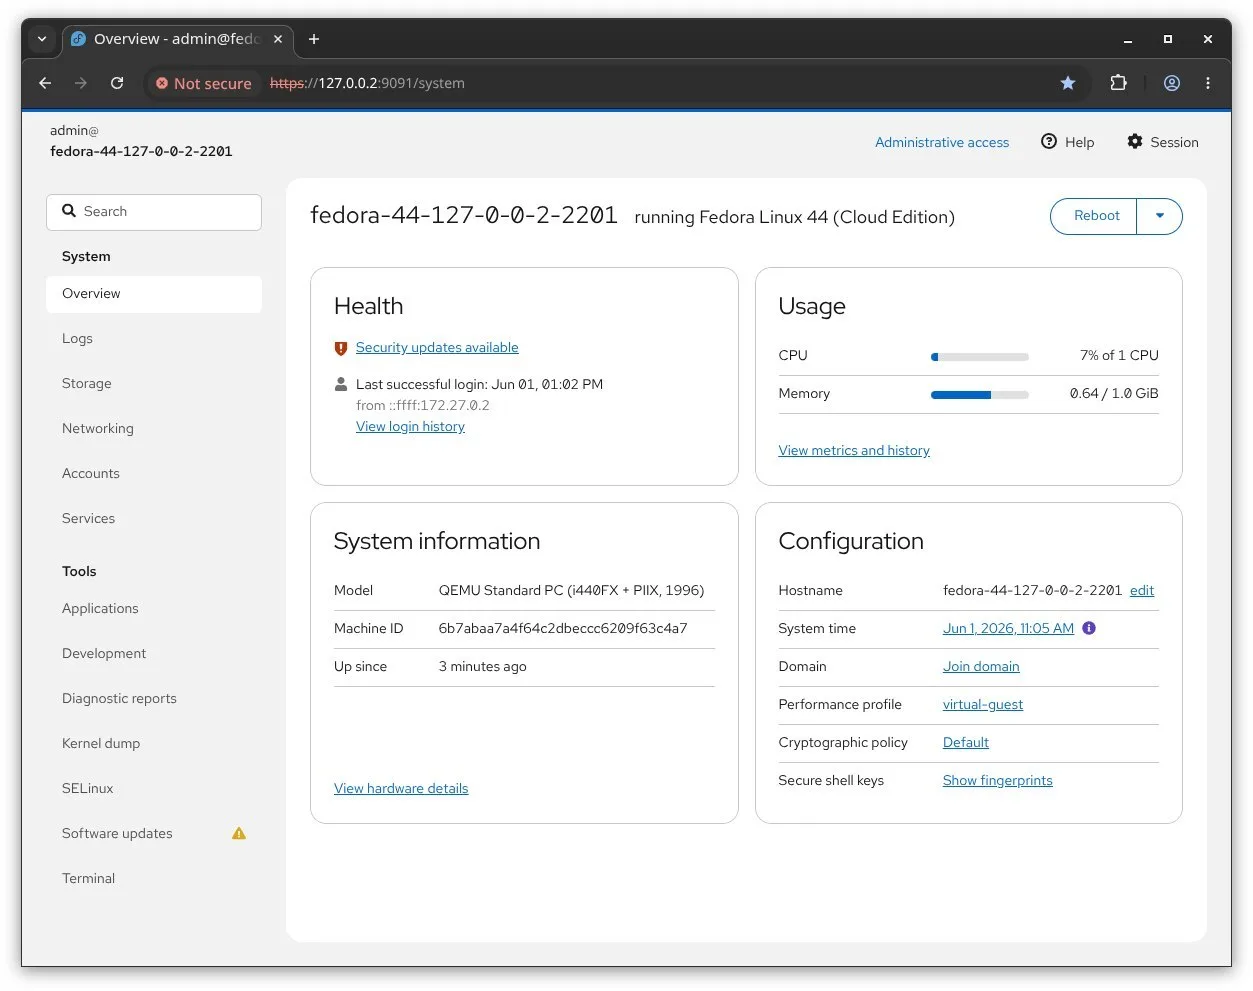Click the info icon beside System time

1089,628
